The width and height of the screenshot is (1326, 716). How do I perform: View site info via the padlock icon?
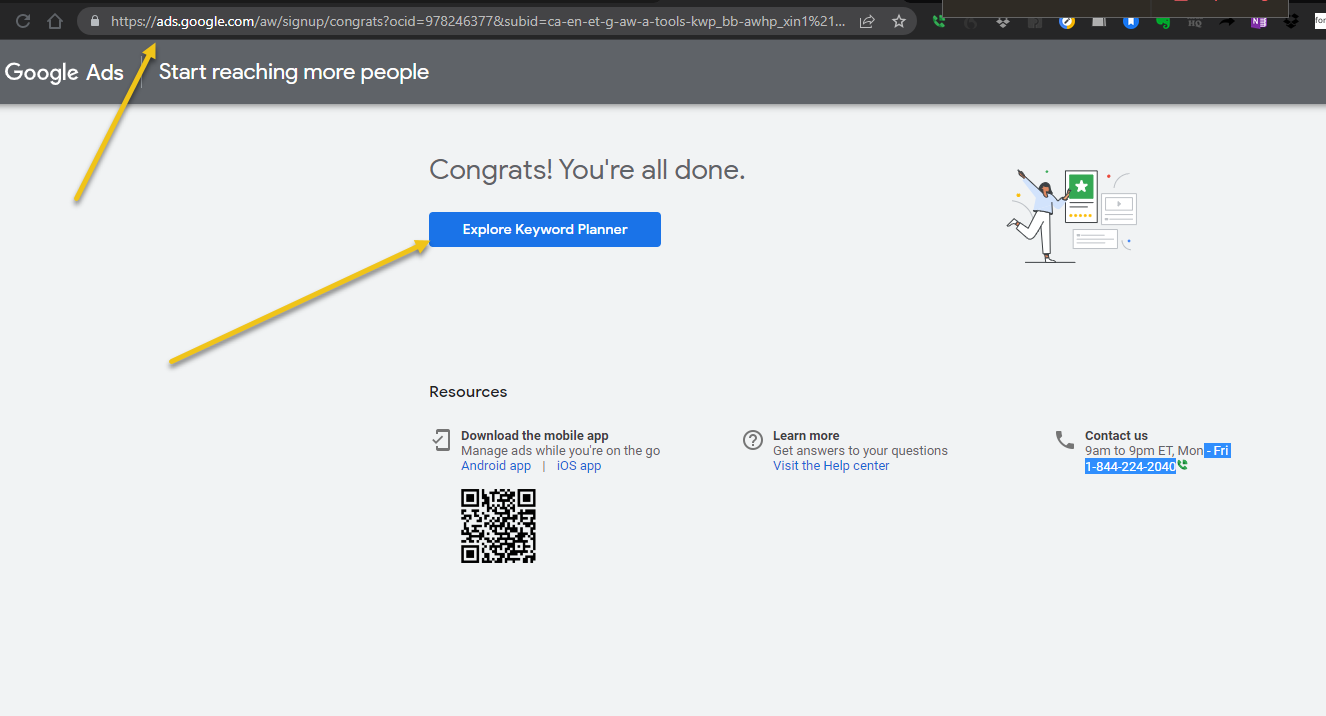coord(95,21)
